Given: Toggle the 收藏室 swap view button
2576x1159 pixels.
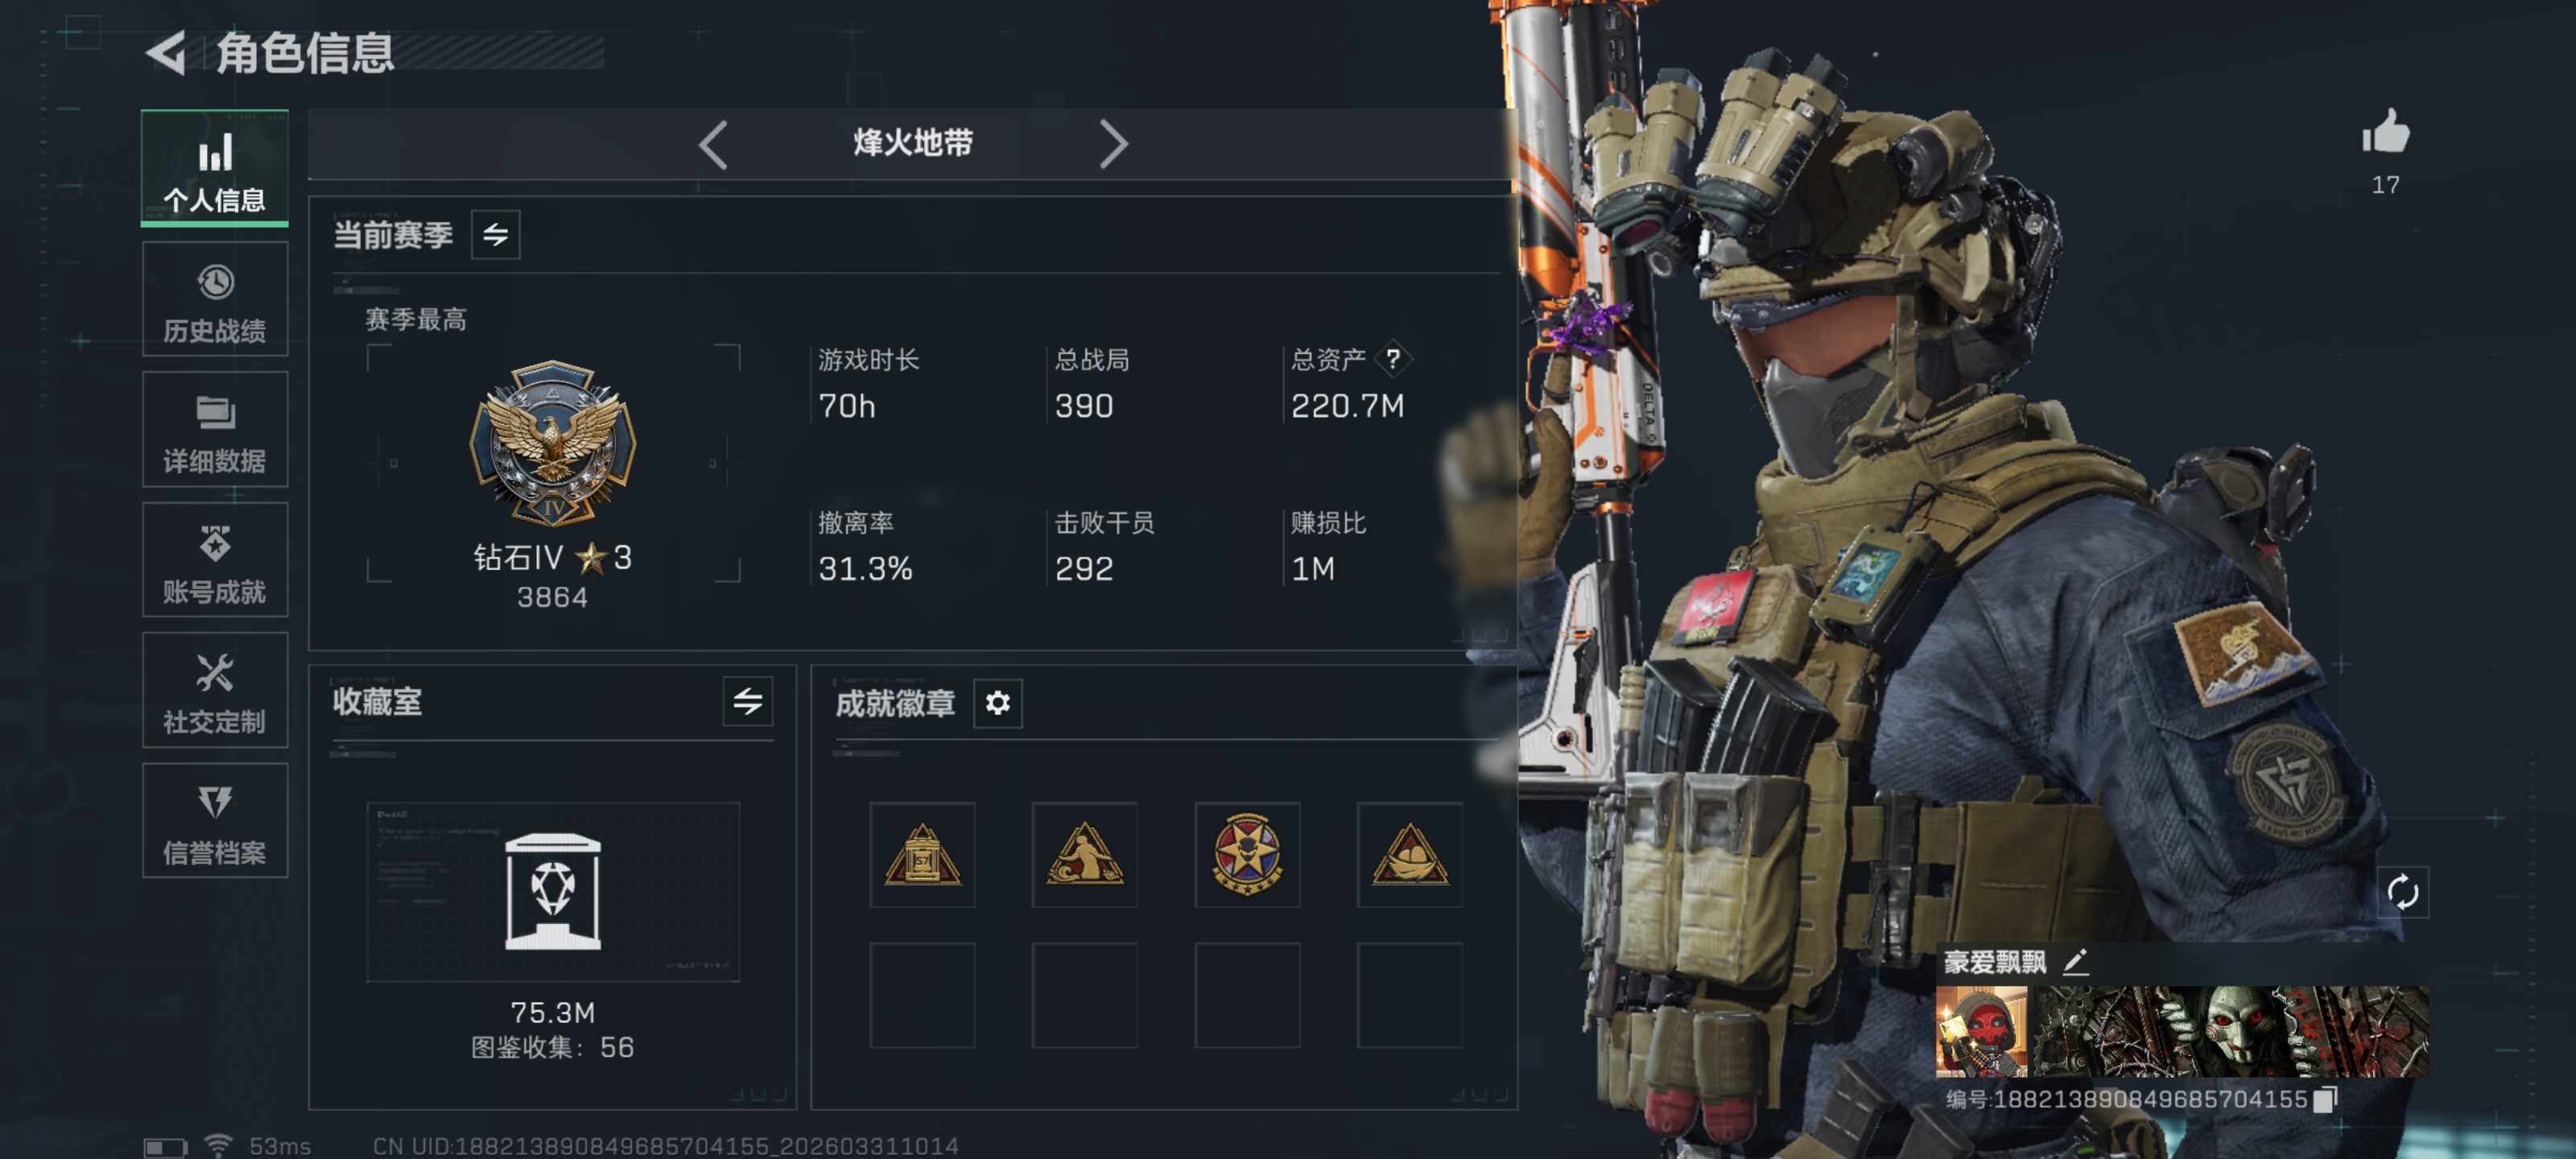Looking at the screenshot, I should 747,701.
